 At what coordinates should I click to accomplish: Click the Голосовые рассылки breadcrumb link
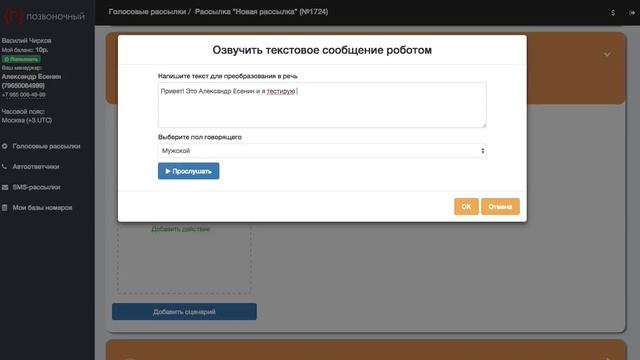click(x=147, y=12)
